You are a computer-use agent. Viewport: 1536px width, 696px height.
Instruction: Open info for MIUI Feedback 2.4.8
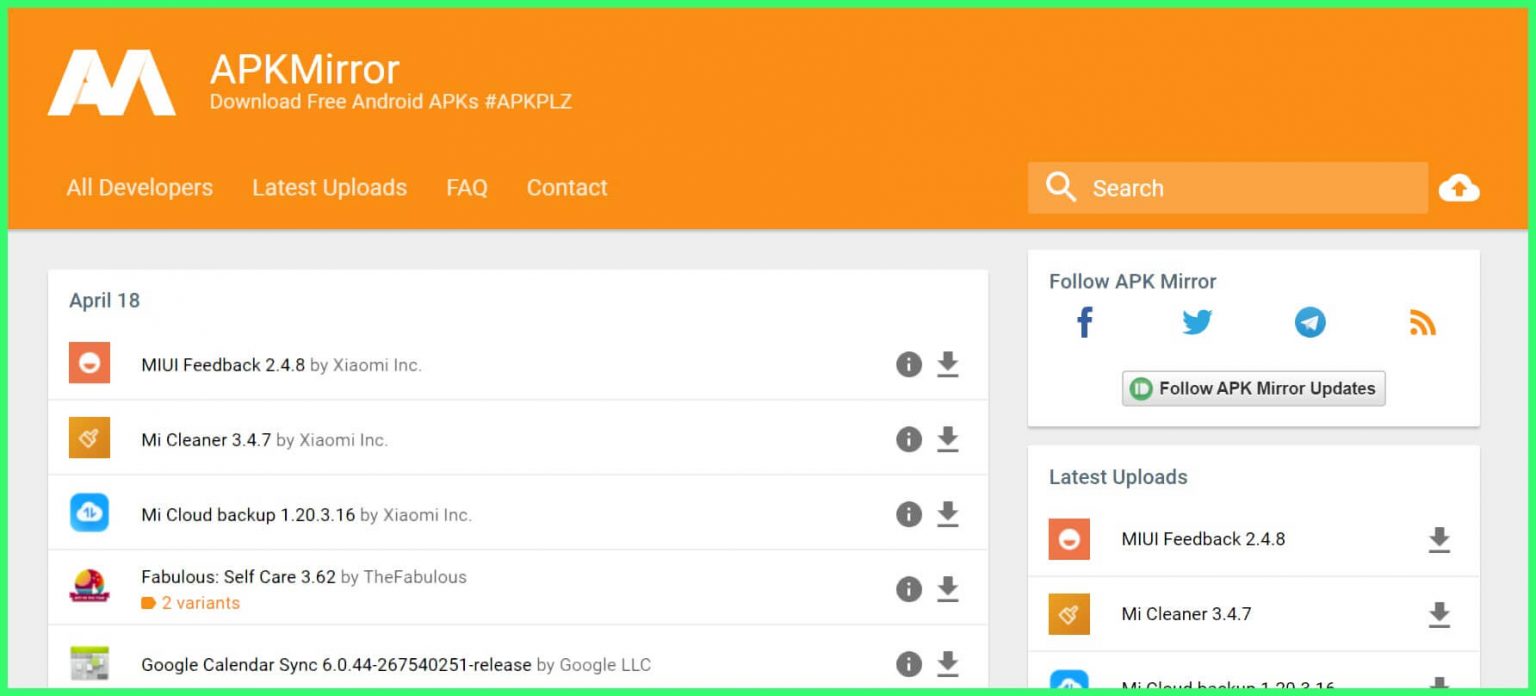coord(908,365)
